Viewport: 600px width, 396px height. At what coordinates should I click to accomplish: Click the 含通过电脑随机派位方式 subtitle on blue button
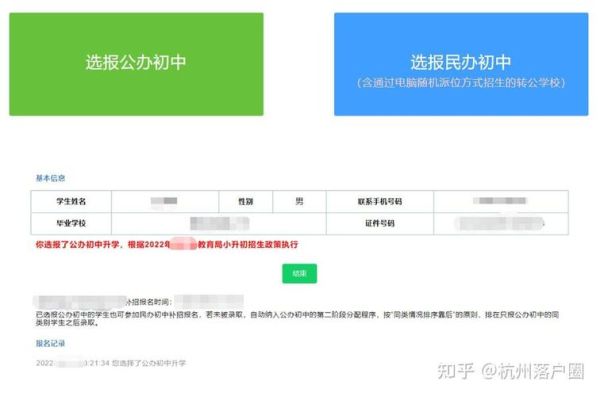(461, 83)
